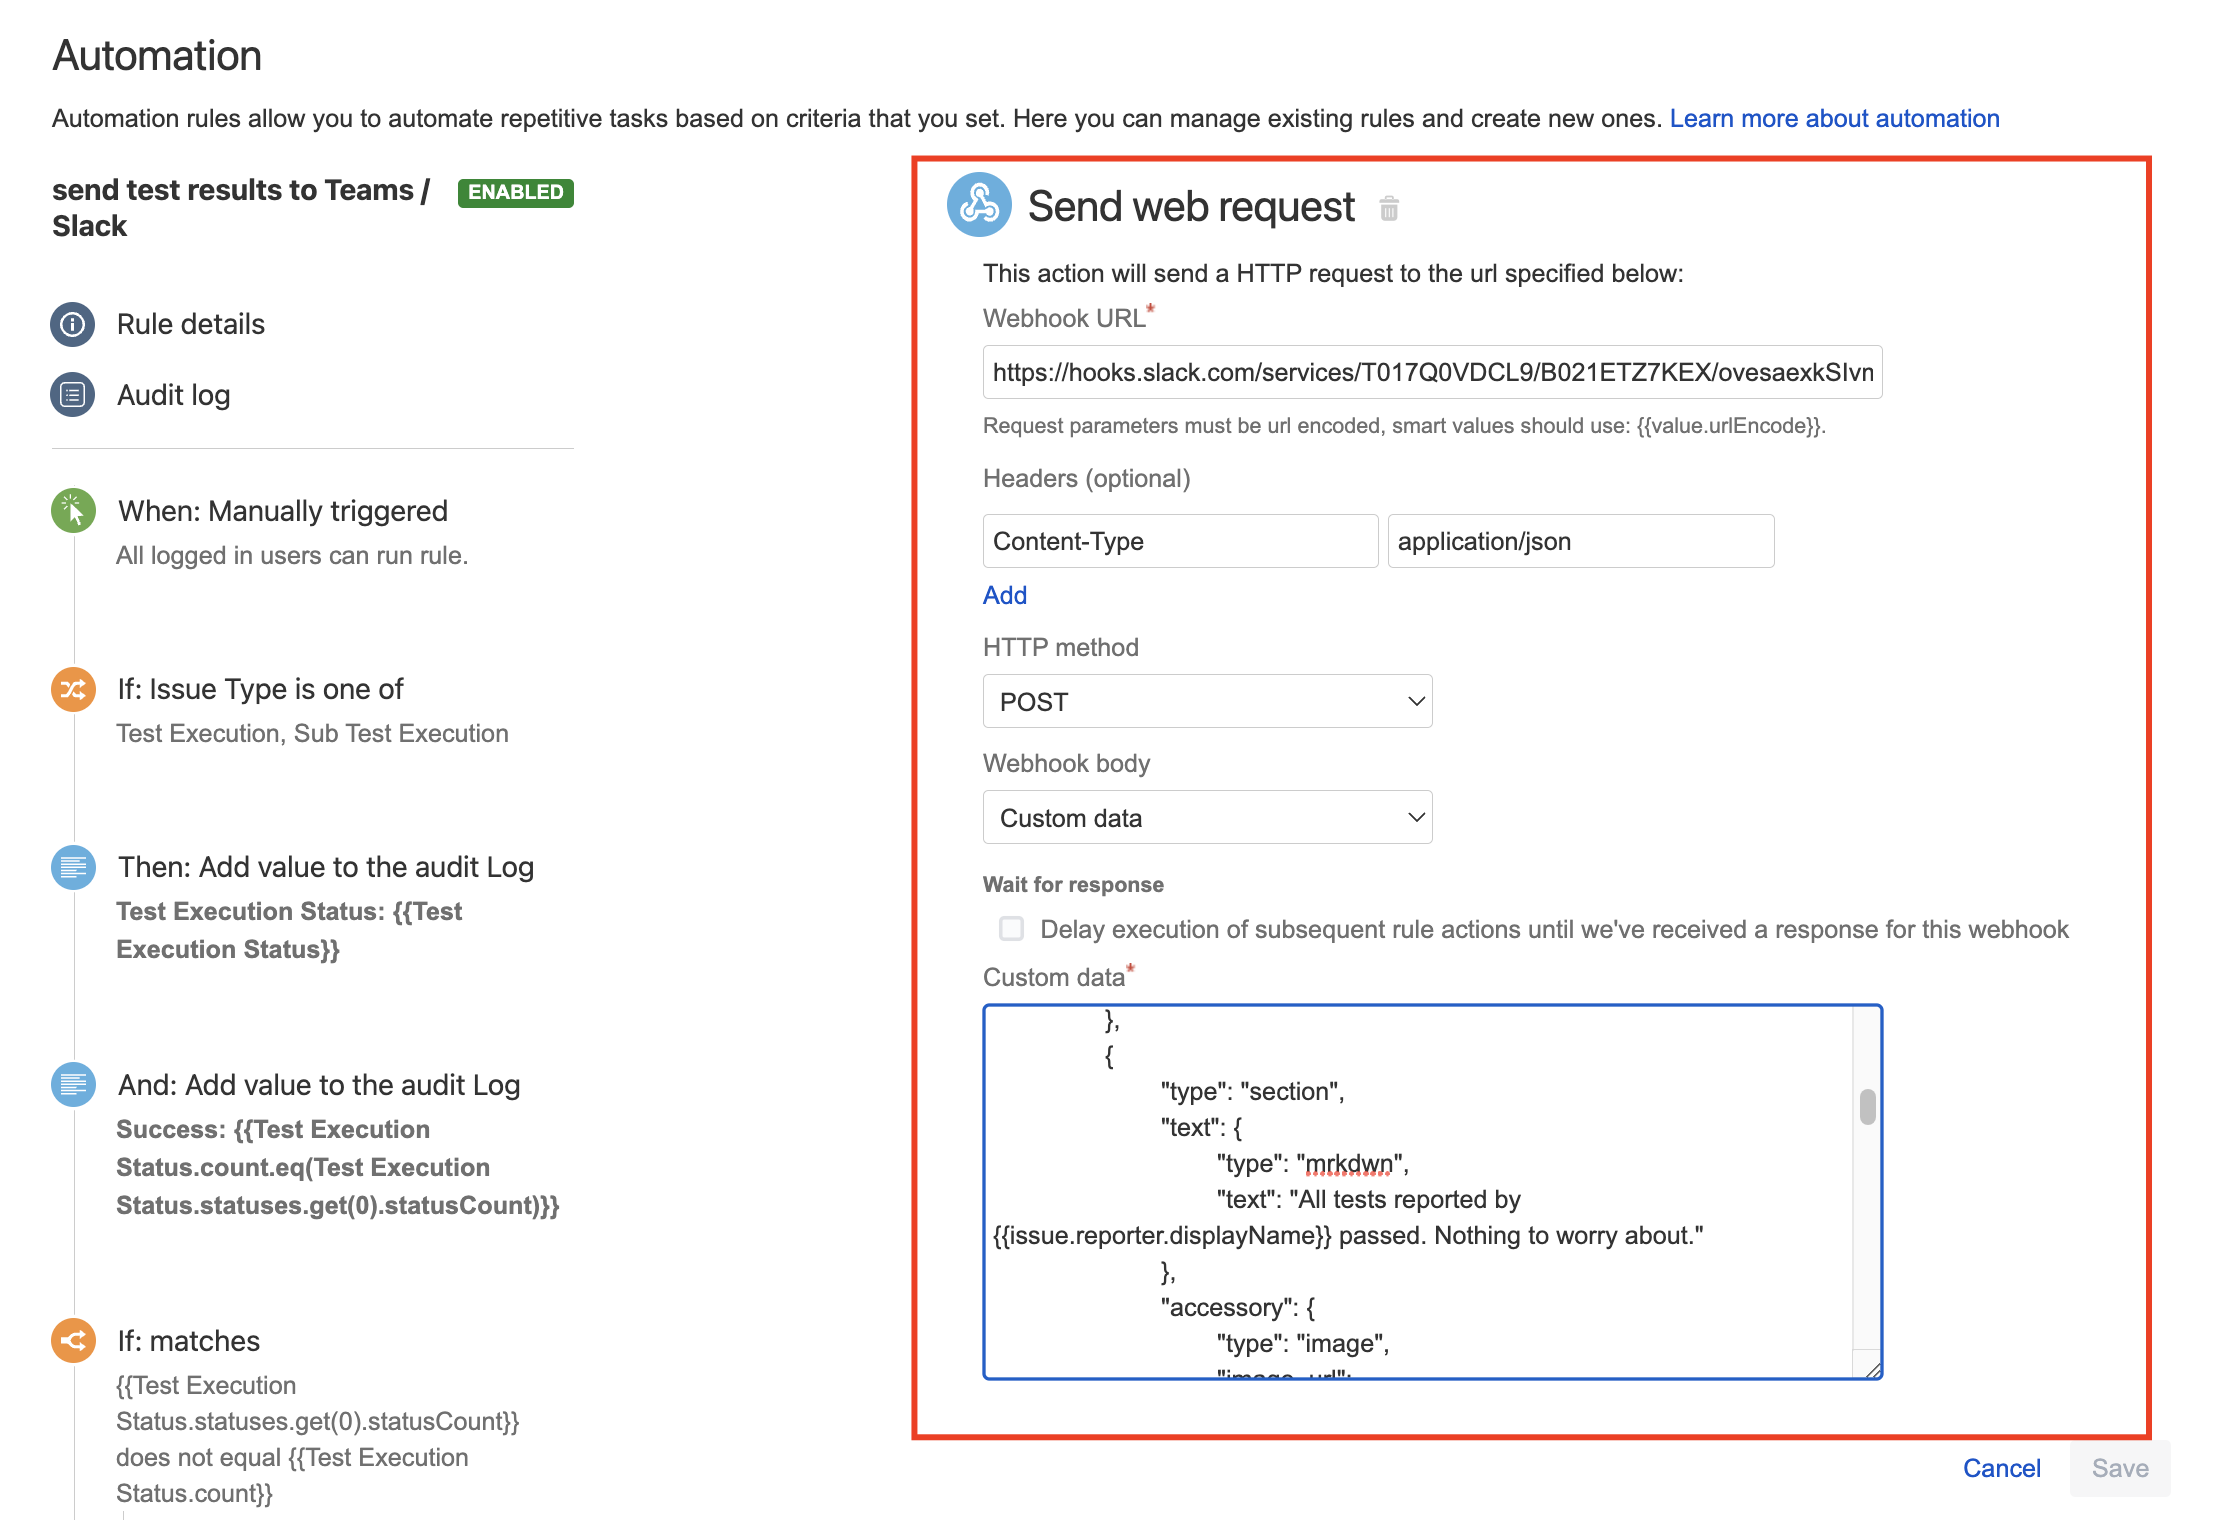Enable the Delay execution checkbox

point(1012,929)
